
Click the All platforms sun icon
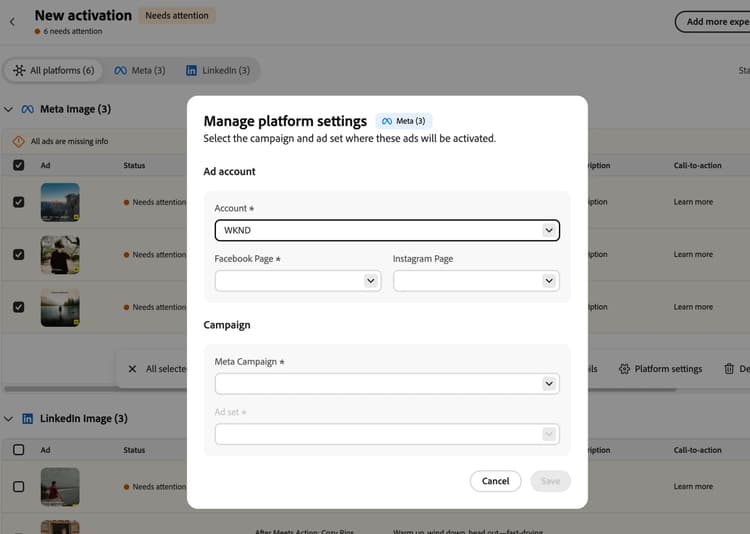click(19, 70)
